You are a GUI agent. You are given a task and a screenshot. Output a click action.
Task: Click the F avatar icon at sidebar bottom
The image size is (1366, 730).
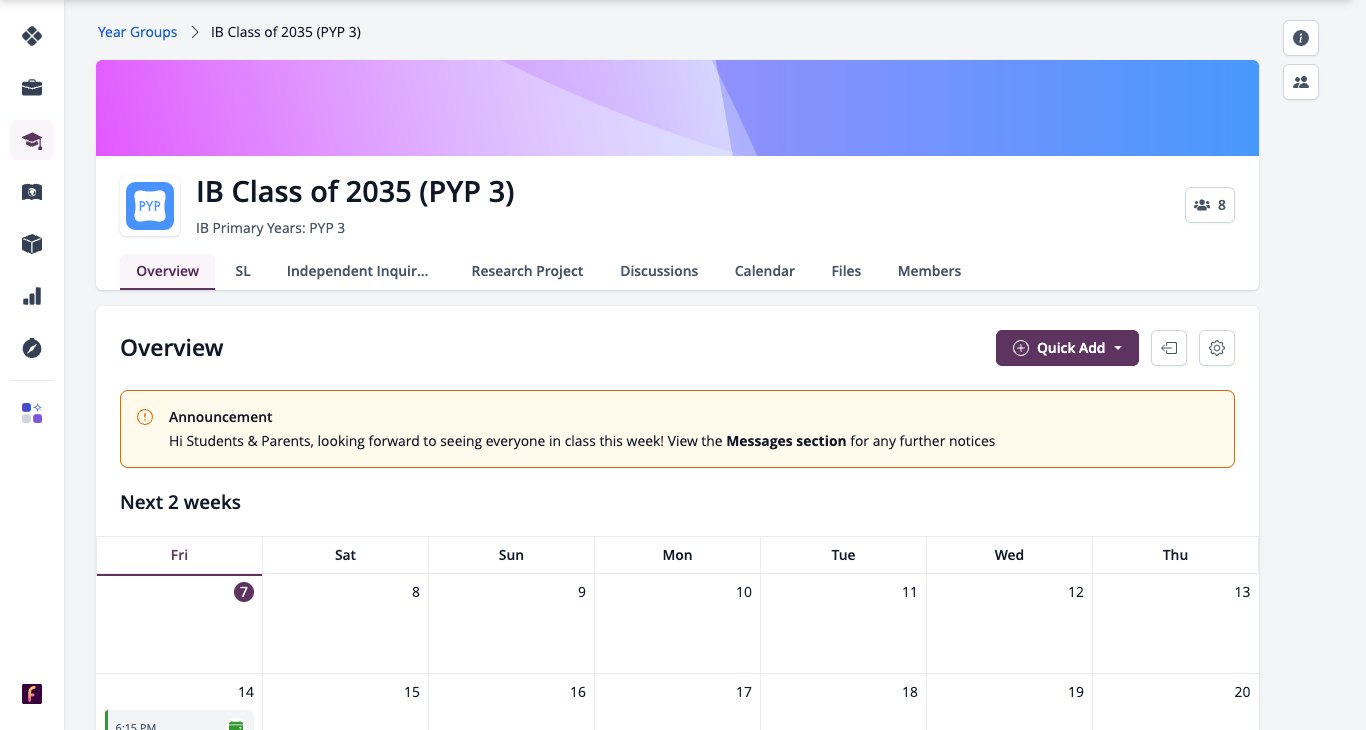coord(32,694)
